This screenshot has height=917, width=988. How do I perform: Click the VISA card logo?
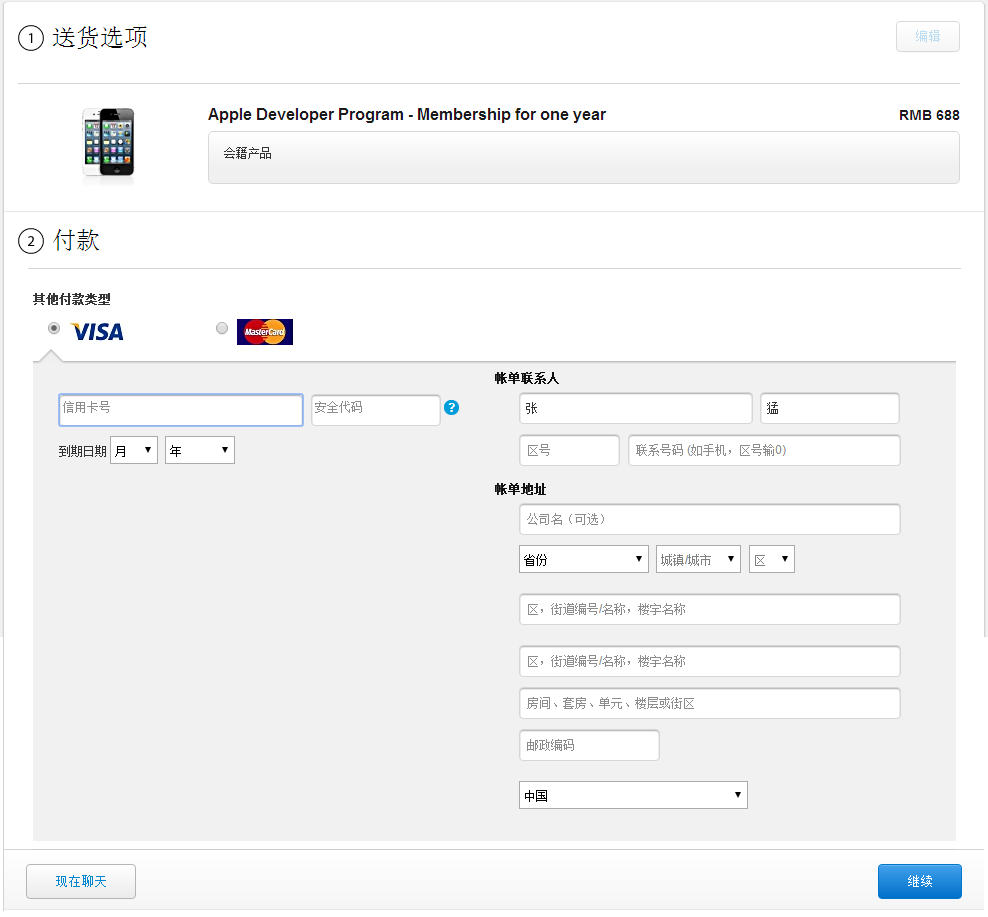(x=97, y=332)
